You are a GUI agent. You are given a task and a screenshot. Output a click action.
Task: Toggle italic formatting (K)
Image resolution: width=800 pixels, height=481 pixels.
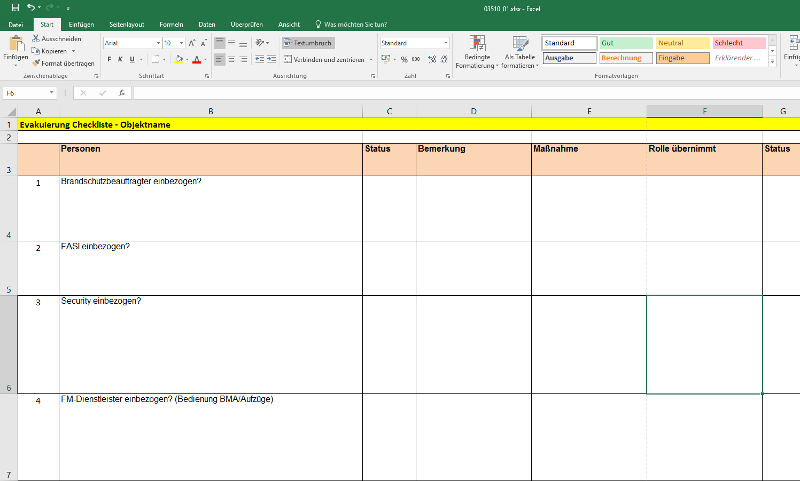click(x=120, y=60)
